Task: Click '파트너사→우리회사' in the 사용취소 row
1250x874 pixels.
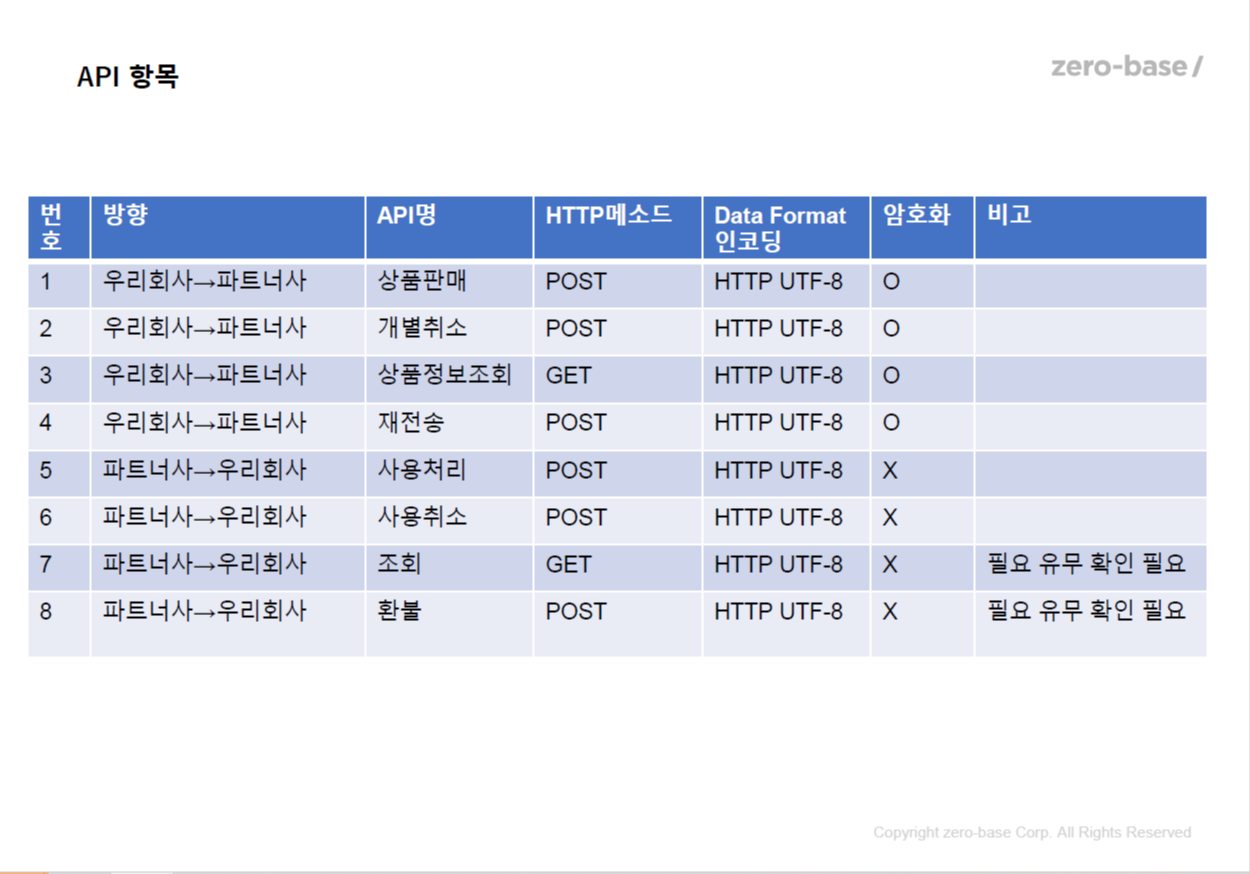Action: [x=228, y=519]
